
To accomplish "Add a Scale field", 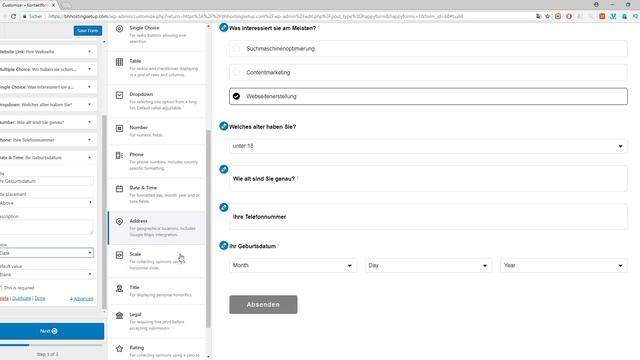I will click(x=157, y=261).
